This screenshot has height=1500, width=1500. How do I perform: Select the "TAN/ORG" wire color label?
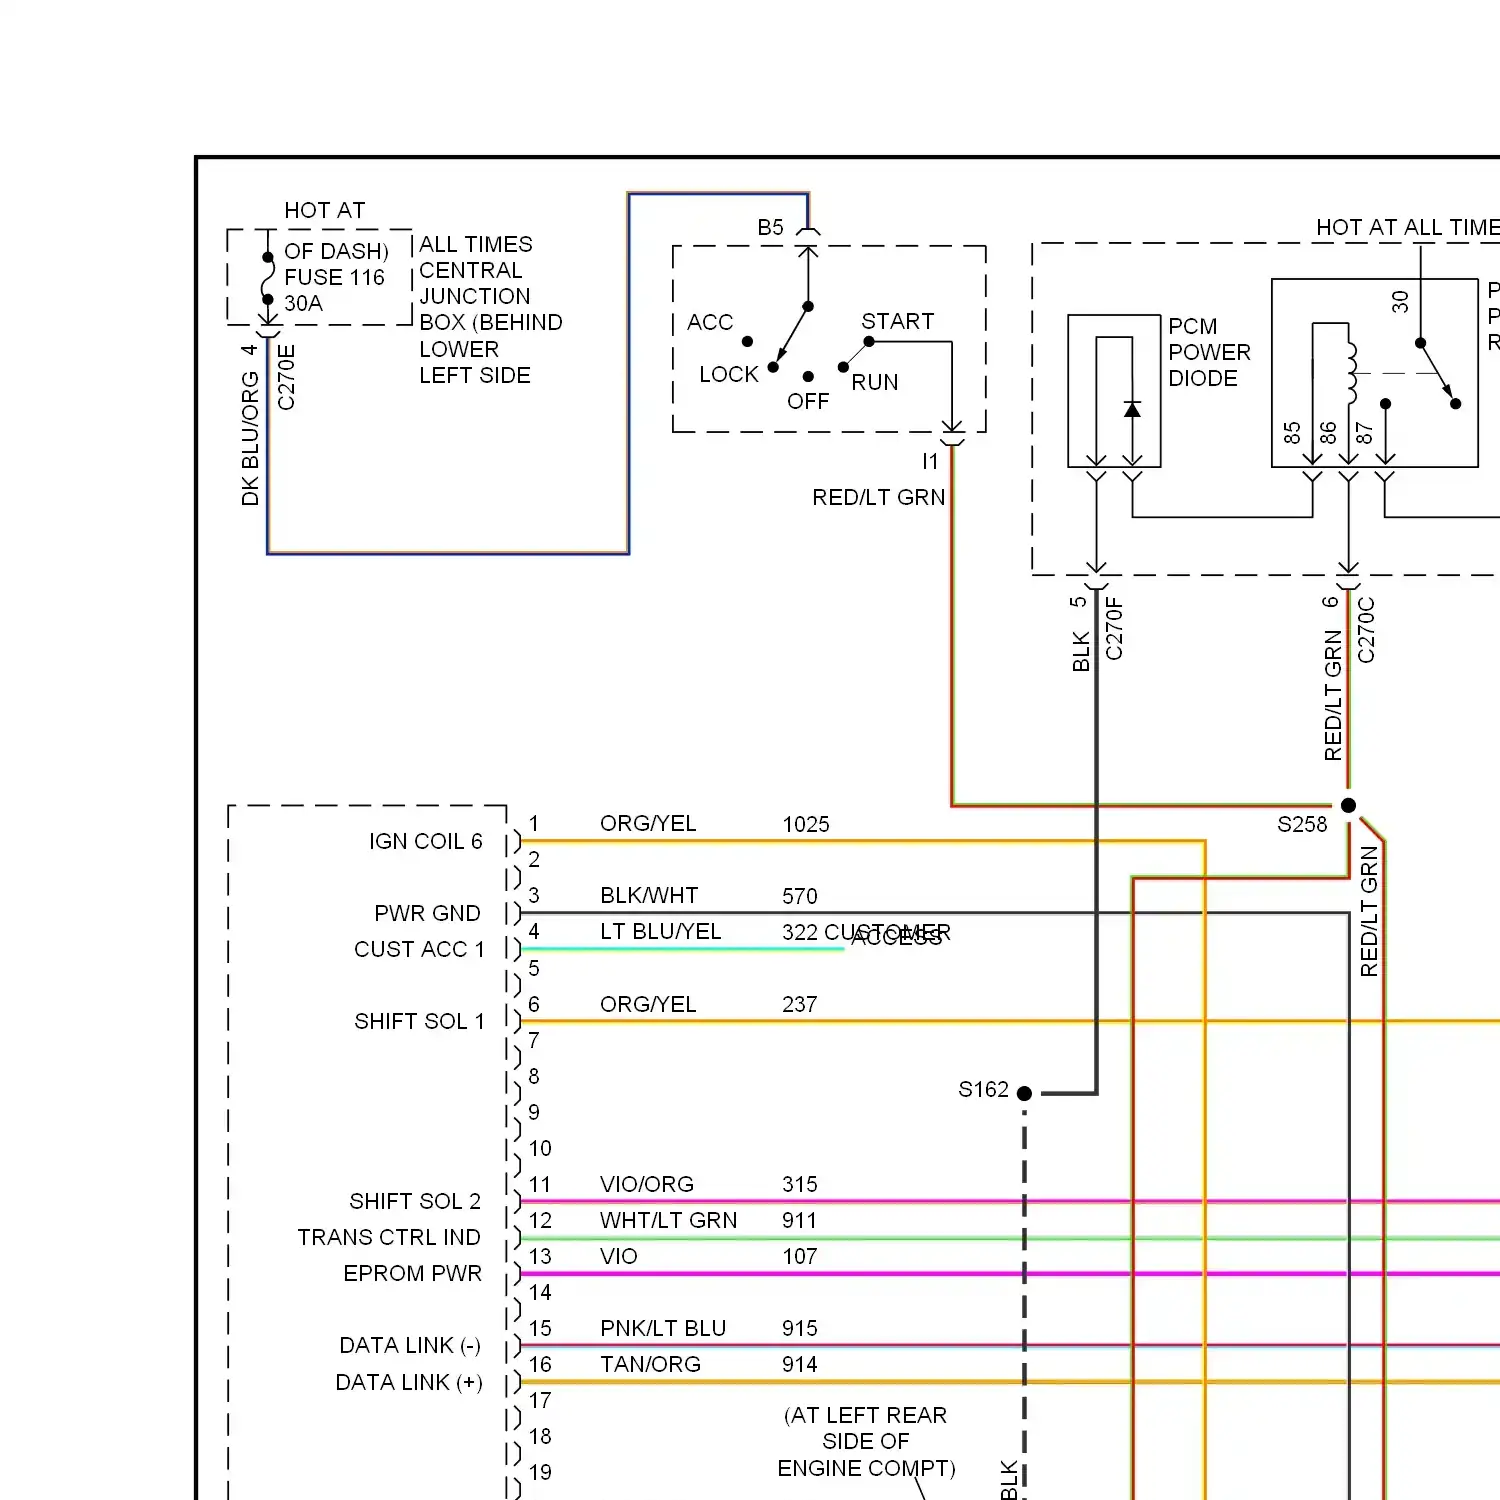(x=650, y=1364)
